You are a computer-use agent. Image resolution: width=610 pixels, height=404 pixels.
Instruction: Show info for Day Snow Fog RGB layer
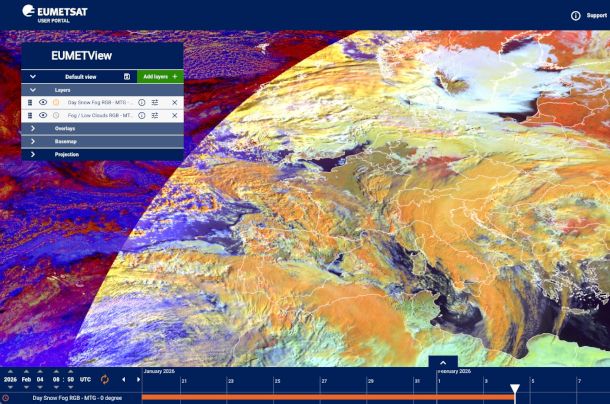coord(142,103)
